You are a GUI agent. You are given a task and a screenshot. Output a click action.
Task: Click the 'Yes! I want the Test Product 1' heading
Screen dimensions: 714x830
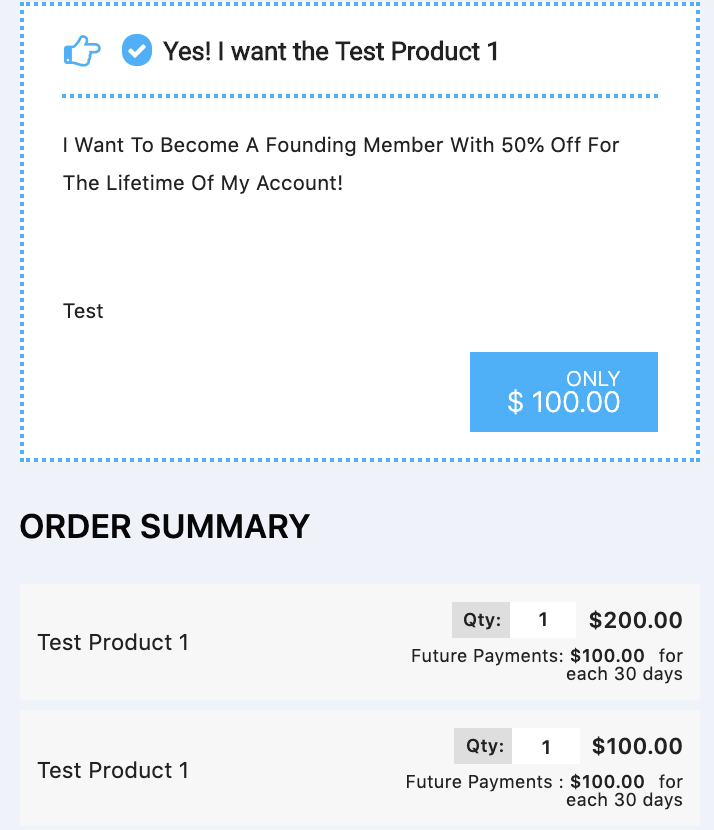(x=330, y=51)
